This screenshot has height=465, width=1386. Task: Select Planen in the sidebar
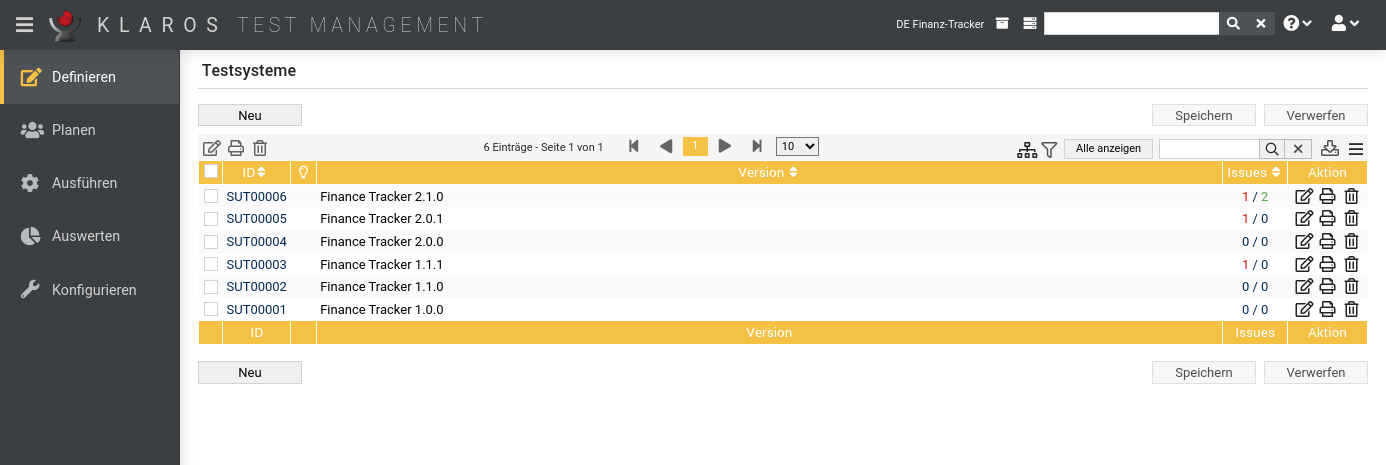[x=90, y=130]
